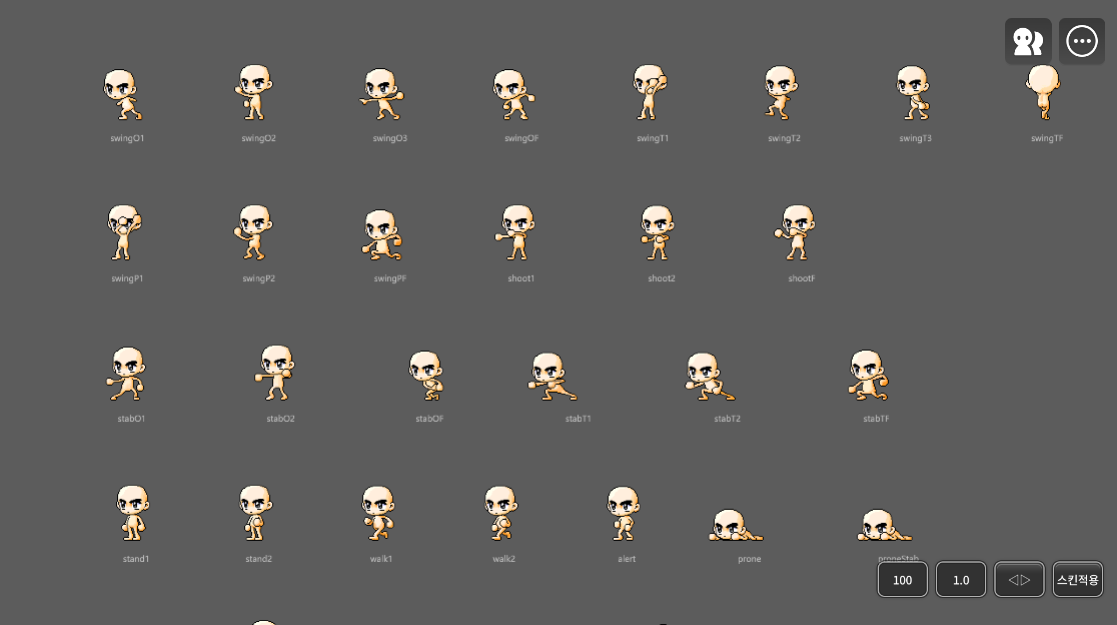Image resolution: width=1117 pixels, height=625 pixels.
Task: Open the more options ellipsis menu
Action: tap(1082, 41)
